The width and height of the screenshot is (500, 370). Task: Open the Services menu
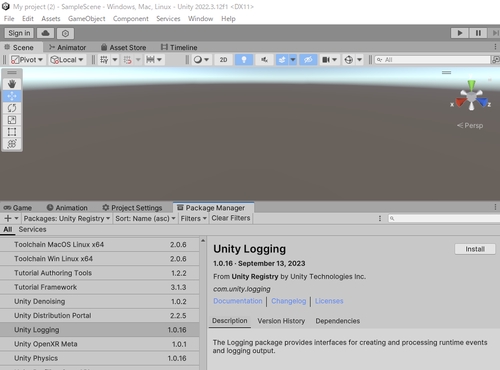(168, 19)
